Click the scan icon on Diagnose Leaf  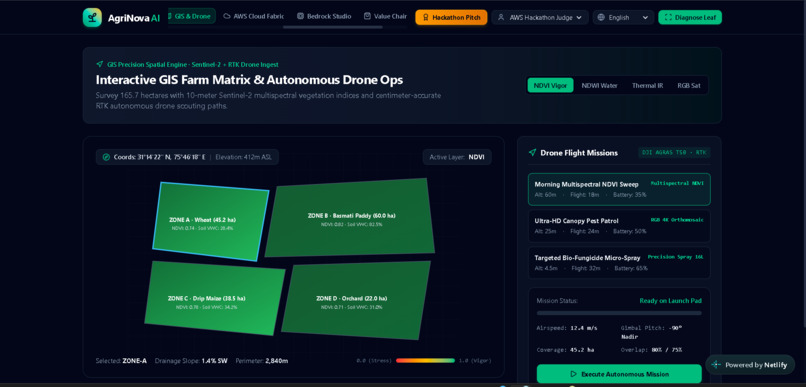tap(668, 17)
